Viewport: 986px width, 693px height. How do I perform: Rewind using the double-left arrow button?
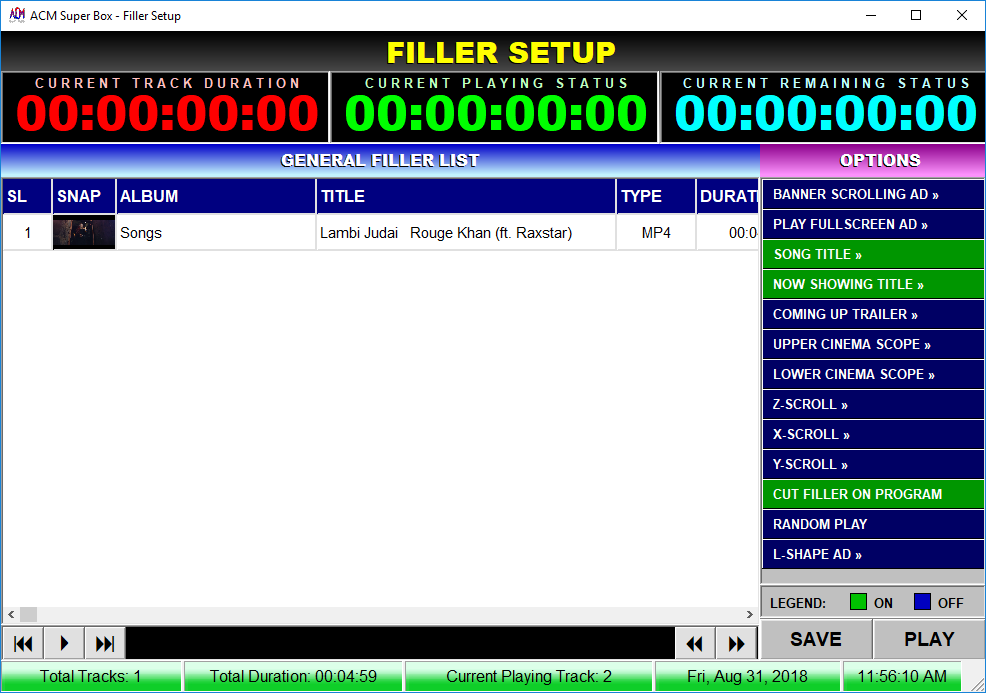[x=695, y=643]
